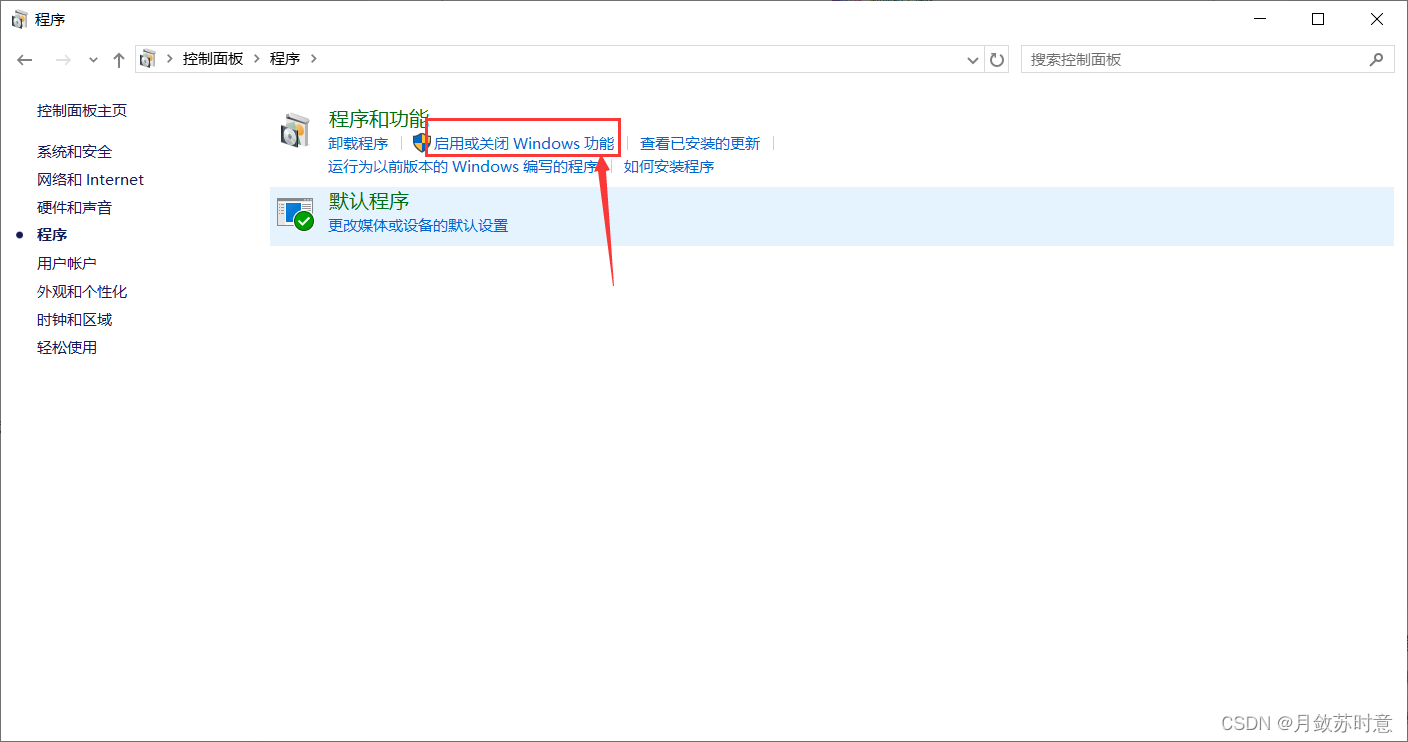Open address bar history dropdown
Screen dimensions: 1408x742
tap(973, 60)
